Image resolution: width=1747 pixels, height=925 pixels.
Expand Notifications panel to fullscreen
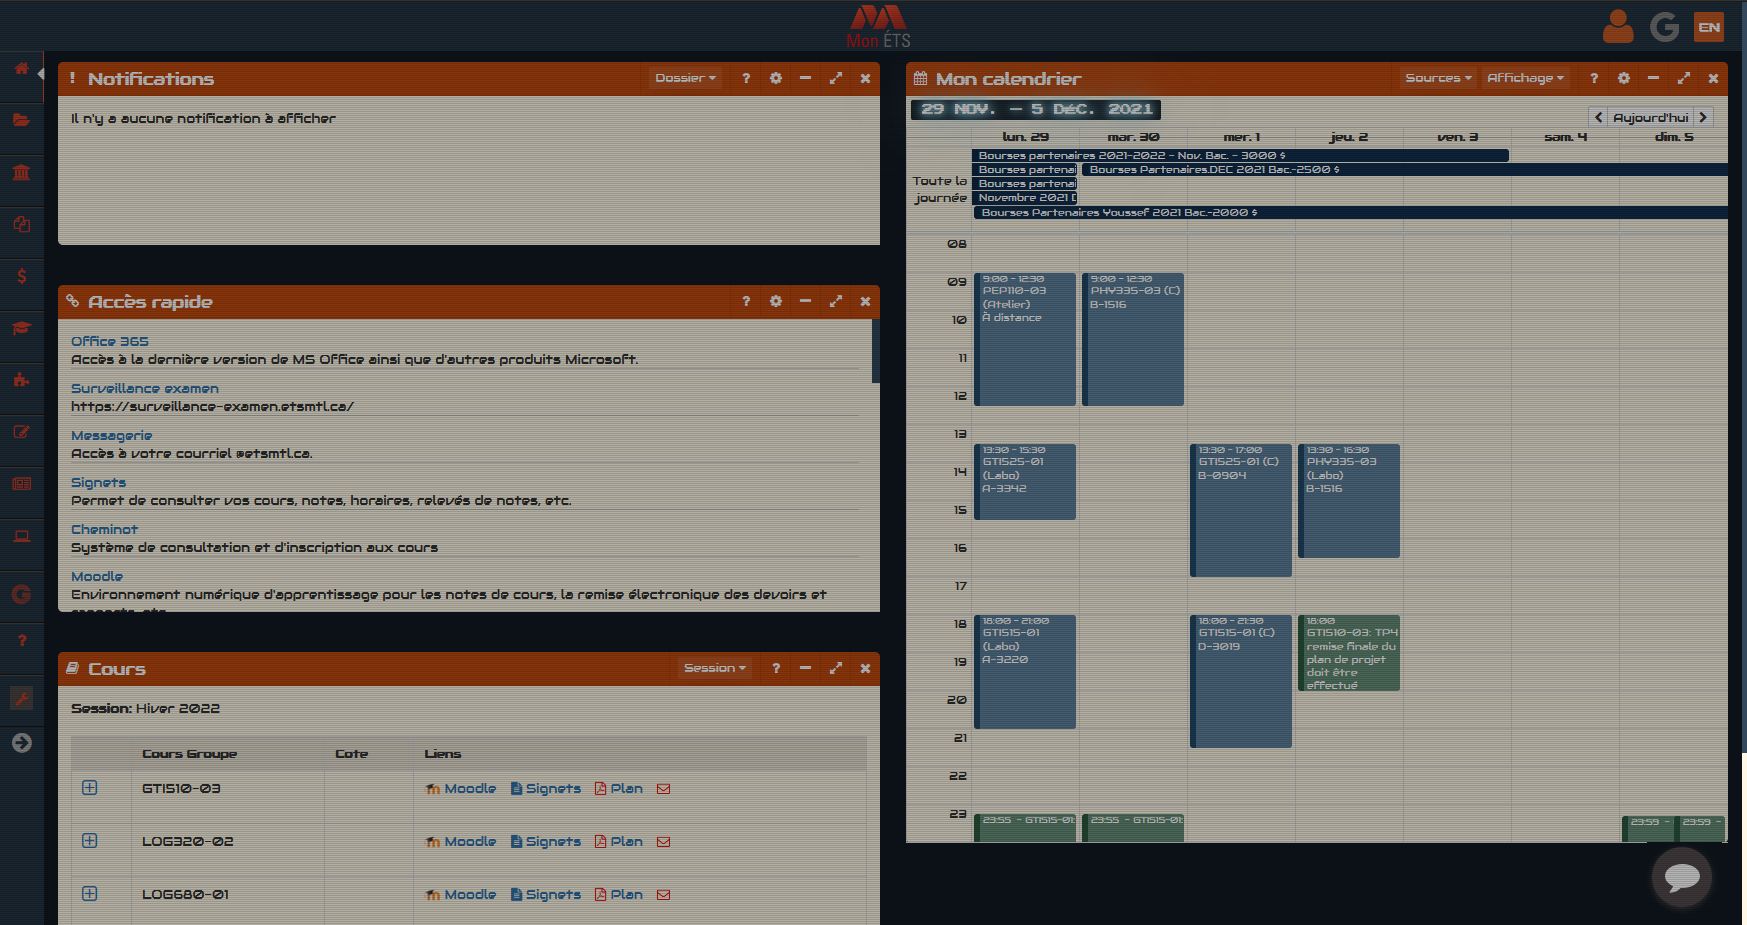tap(836, 78)
